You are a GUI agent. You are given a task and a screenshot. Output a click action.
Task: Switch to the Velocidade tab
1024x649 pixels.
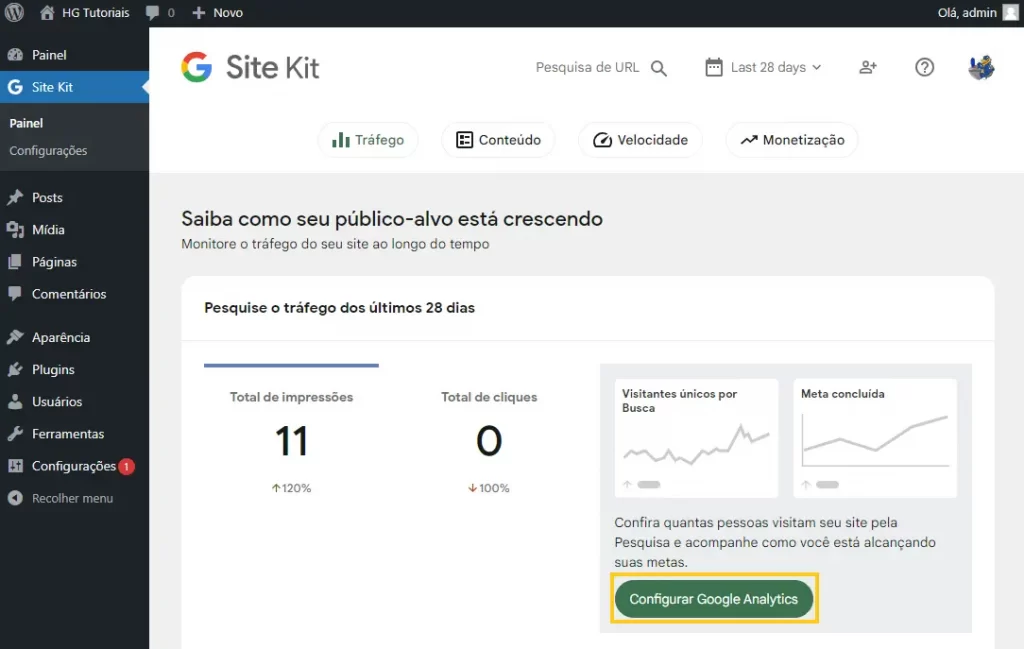[640, 140]
